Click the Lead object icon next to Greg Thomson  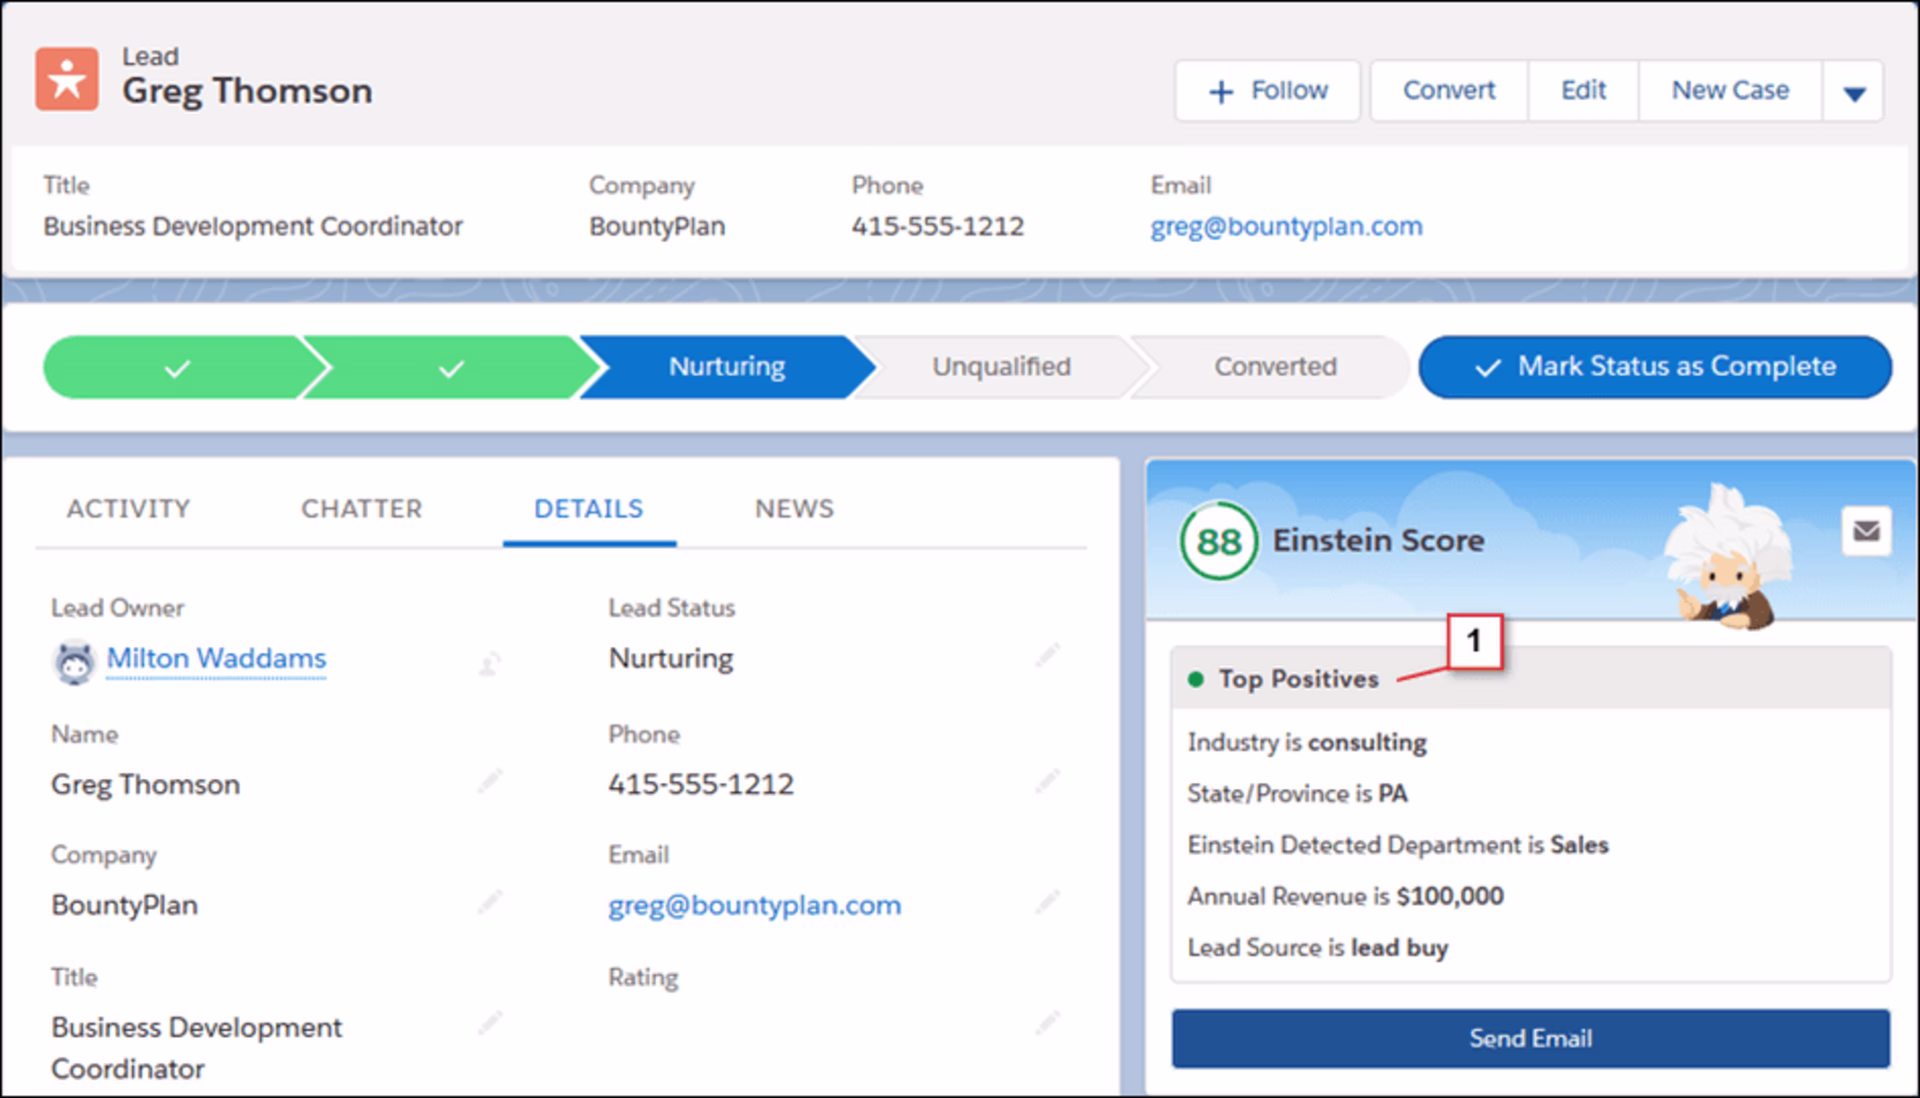tap(66, 77)
